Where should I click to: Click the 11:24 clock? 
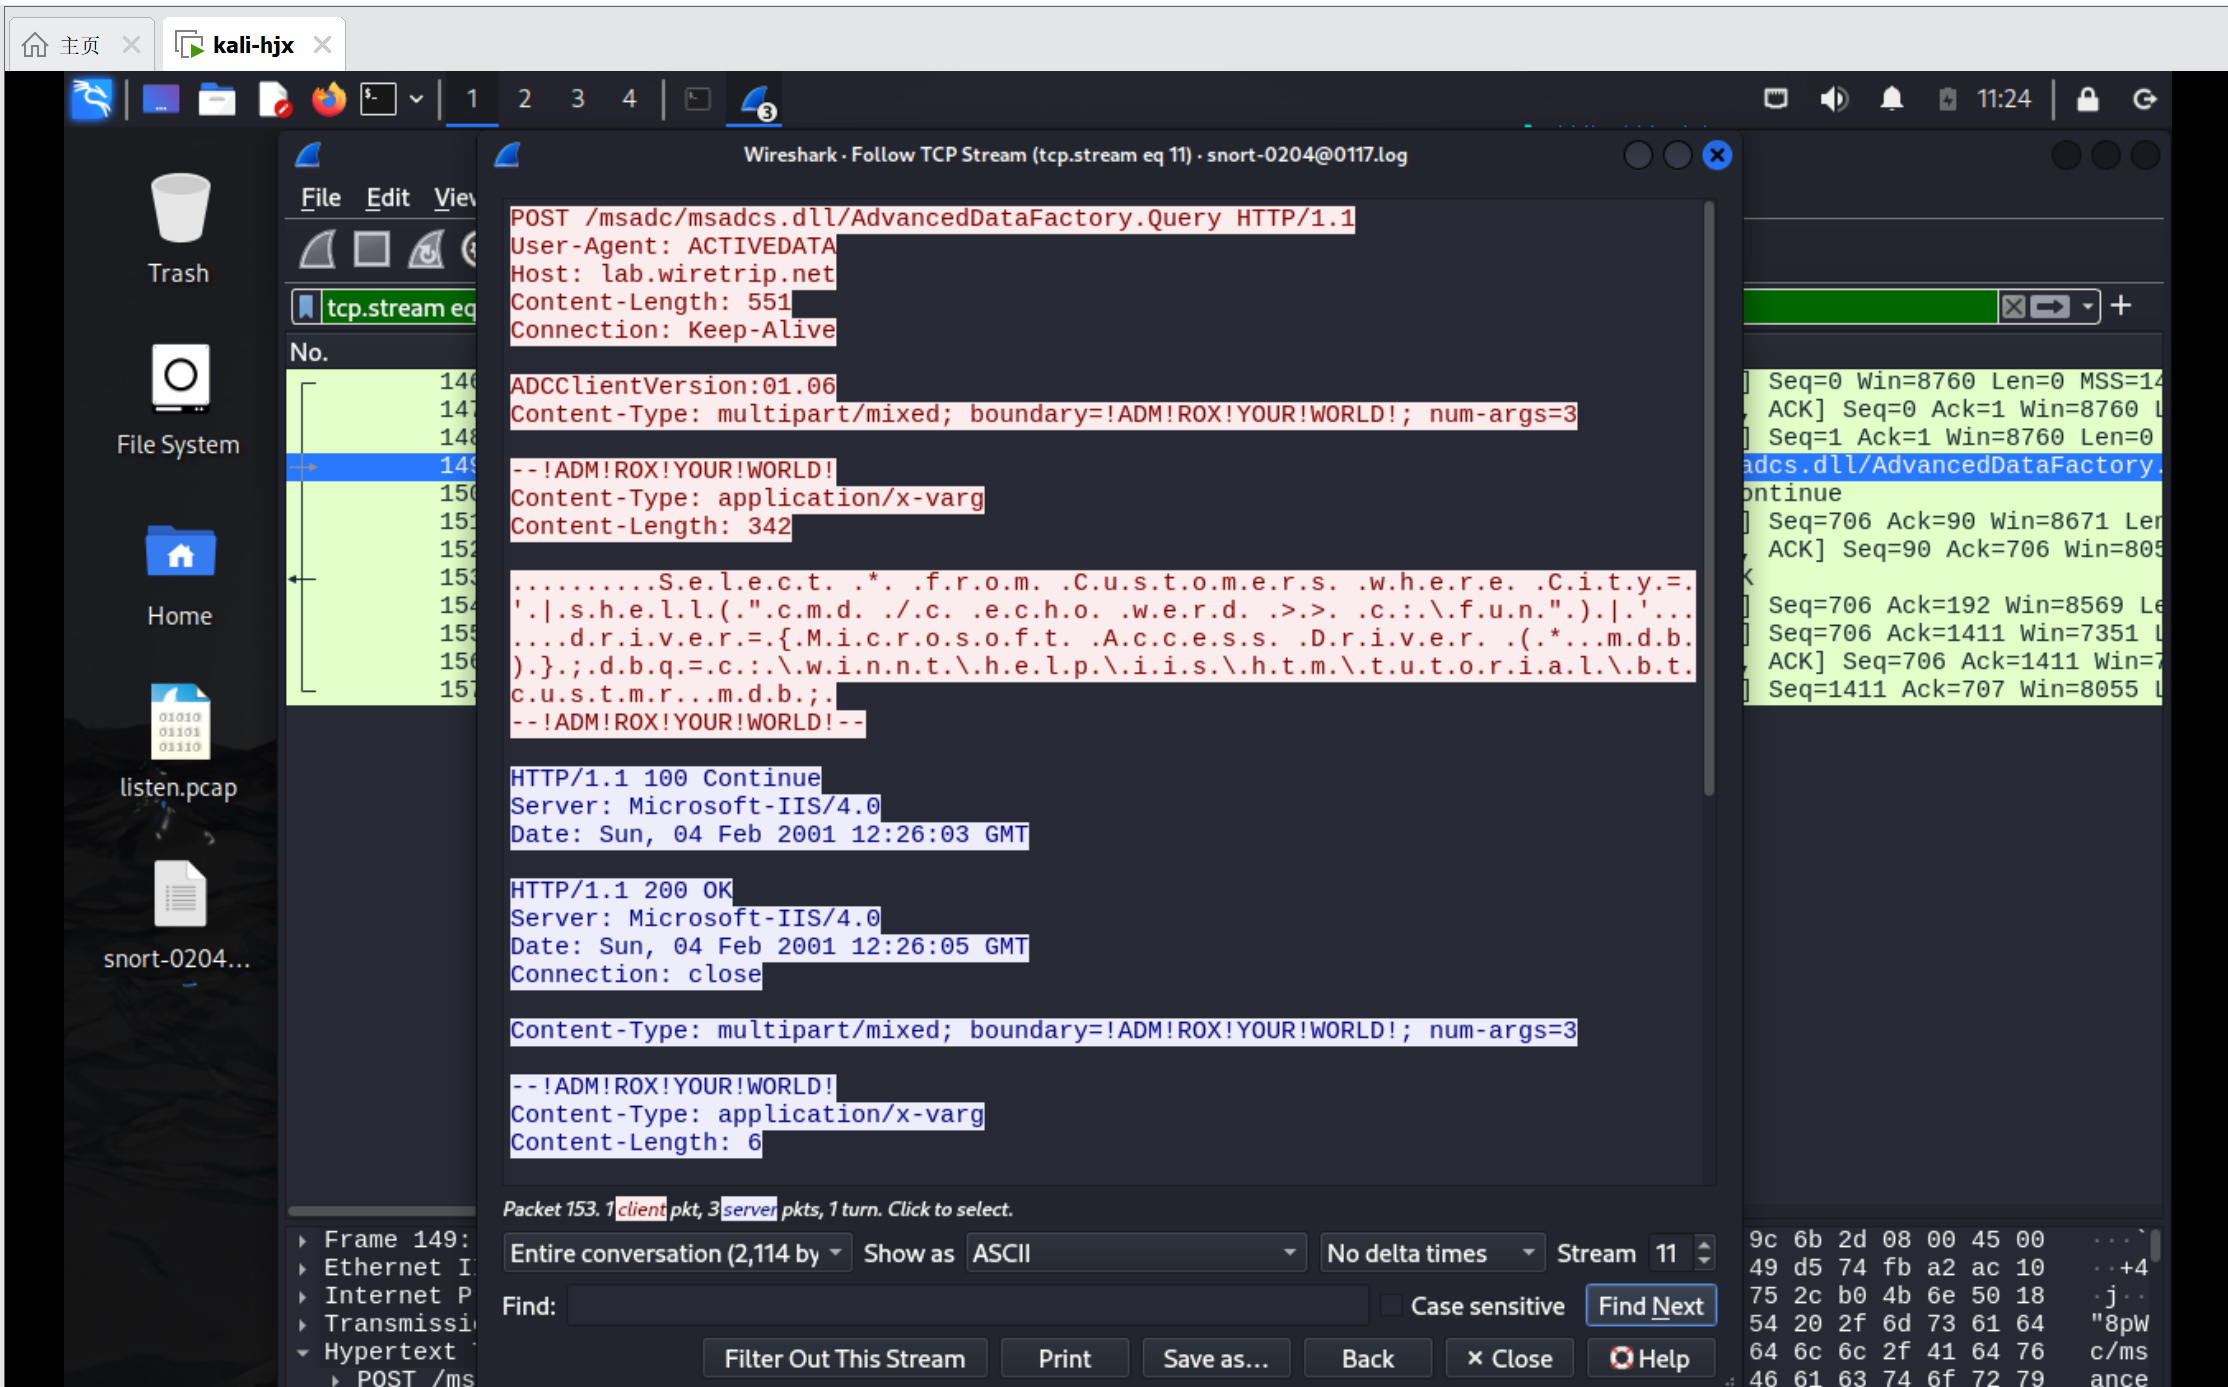(2004, 99)
